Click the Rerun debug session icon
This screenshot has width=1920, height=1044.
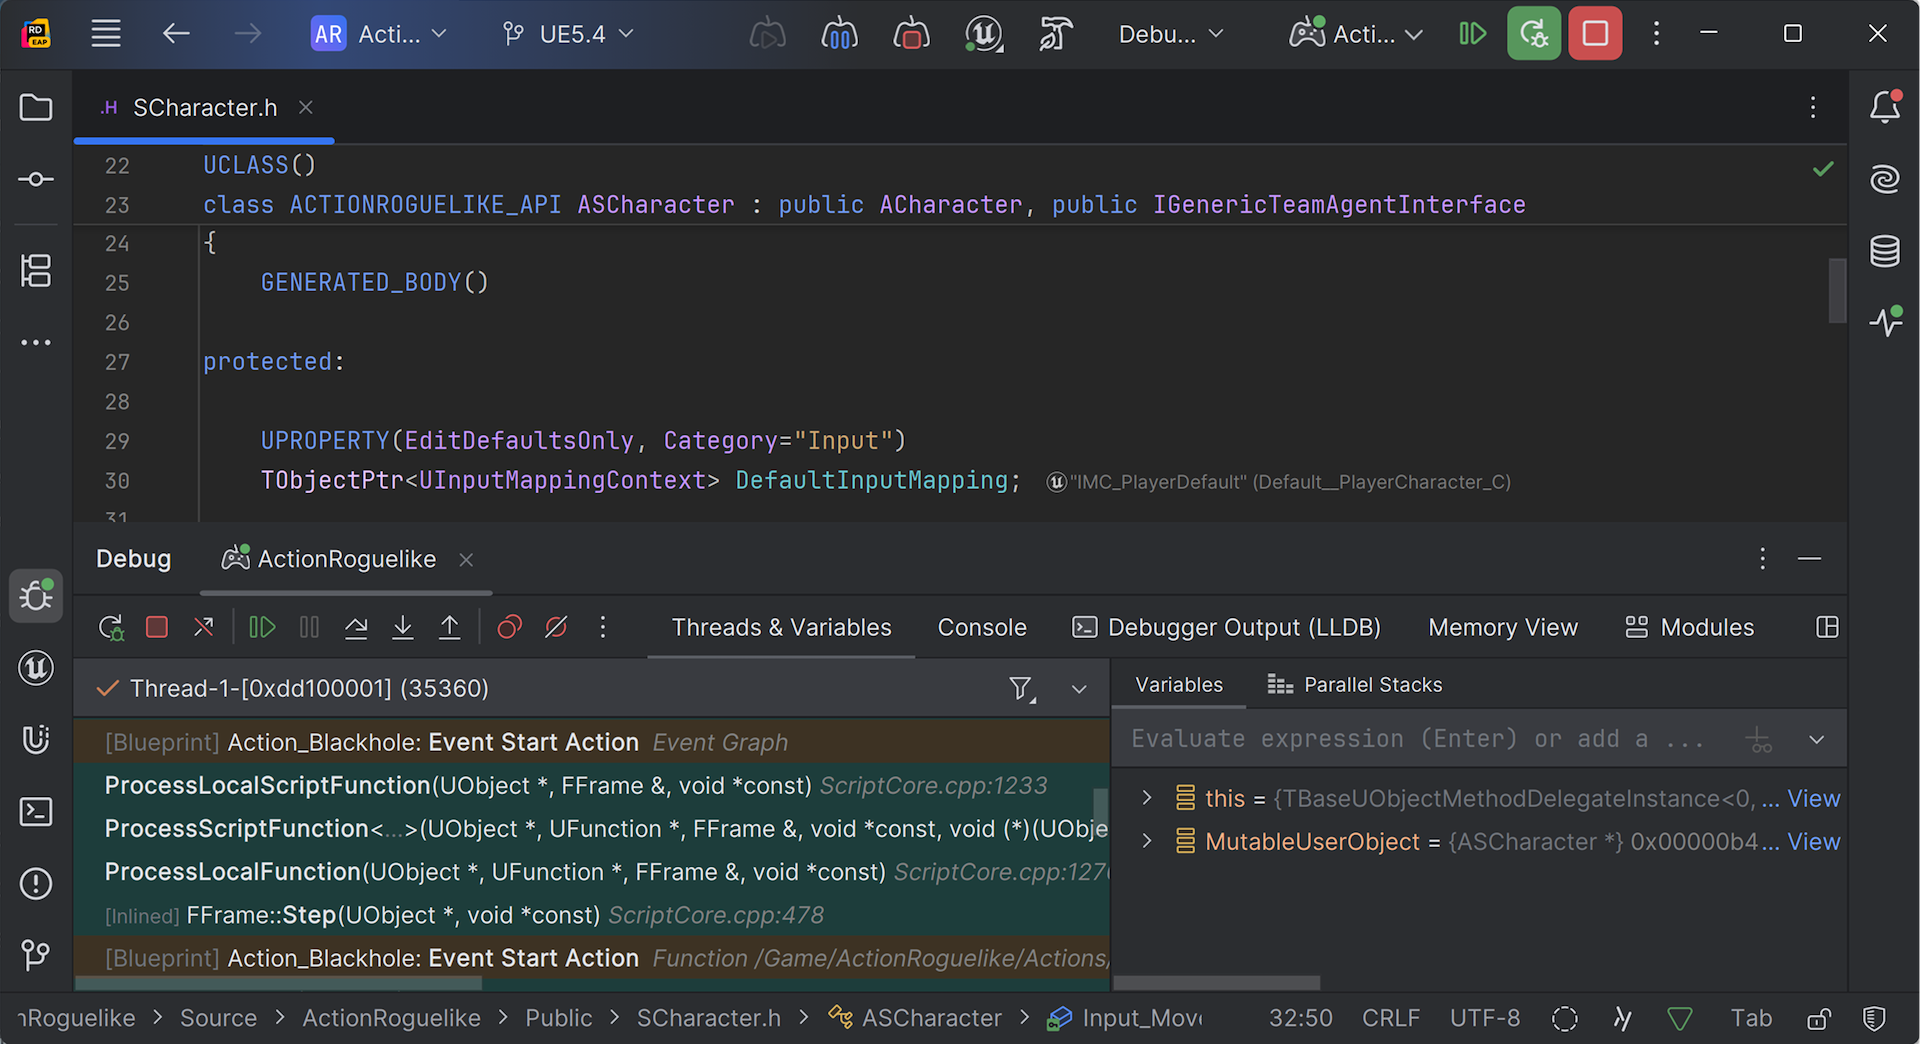111,628
